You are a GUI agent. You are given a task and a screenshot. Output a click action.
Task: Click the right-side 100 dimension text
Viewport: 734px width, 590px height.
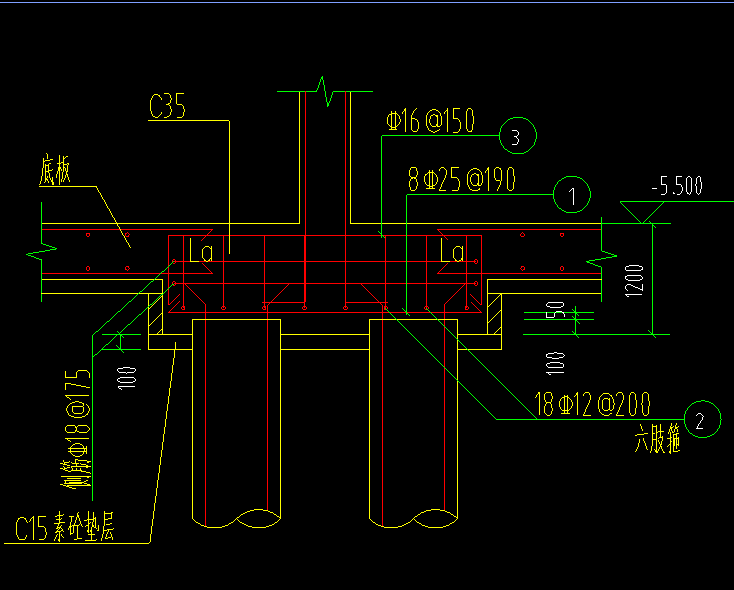coord(556,363)
